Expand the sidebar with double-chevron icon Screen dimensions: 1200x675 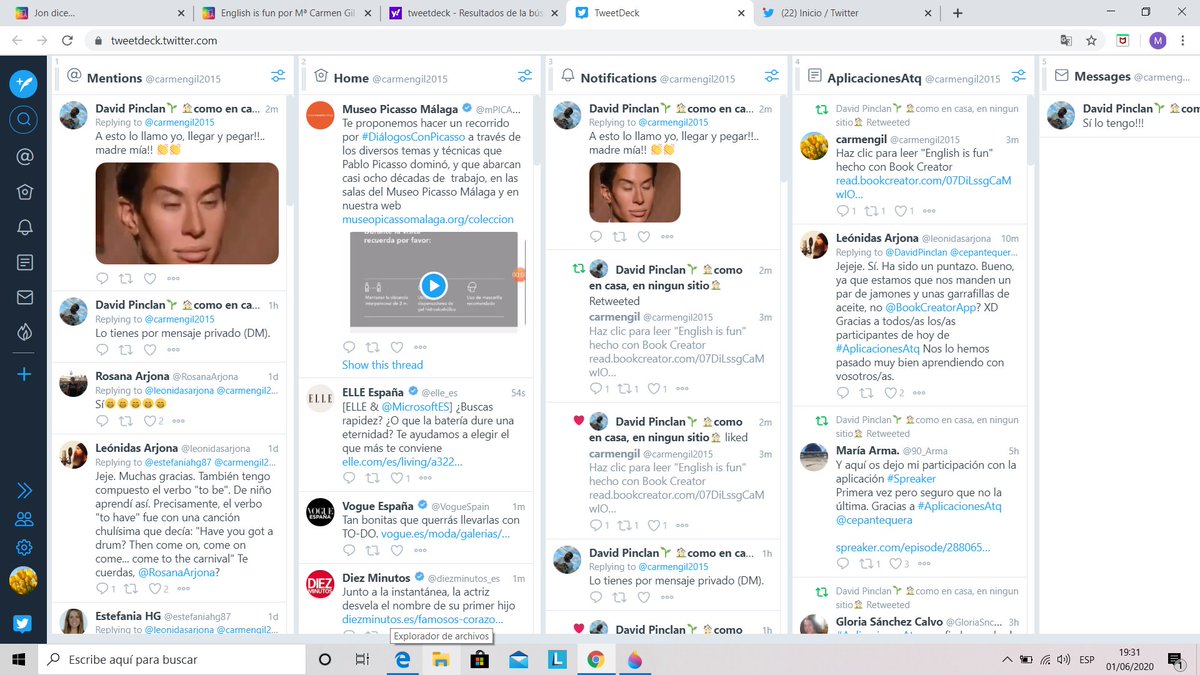click(x=24, y=490)
